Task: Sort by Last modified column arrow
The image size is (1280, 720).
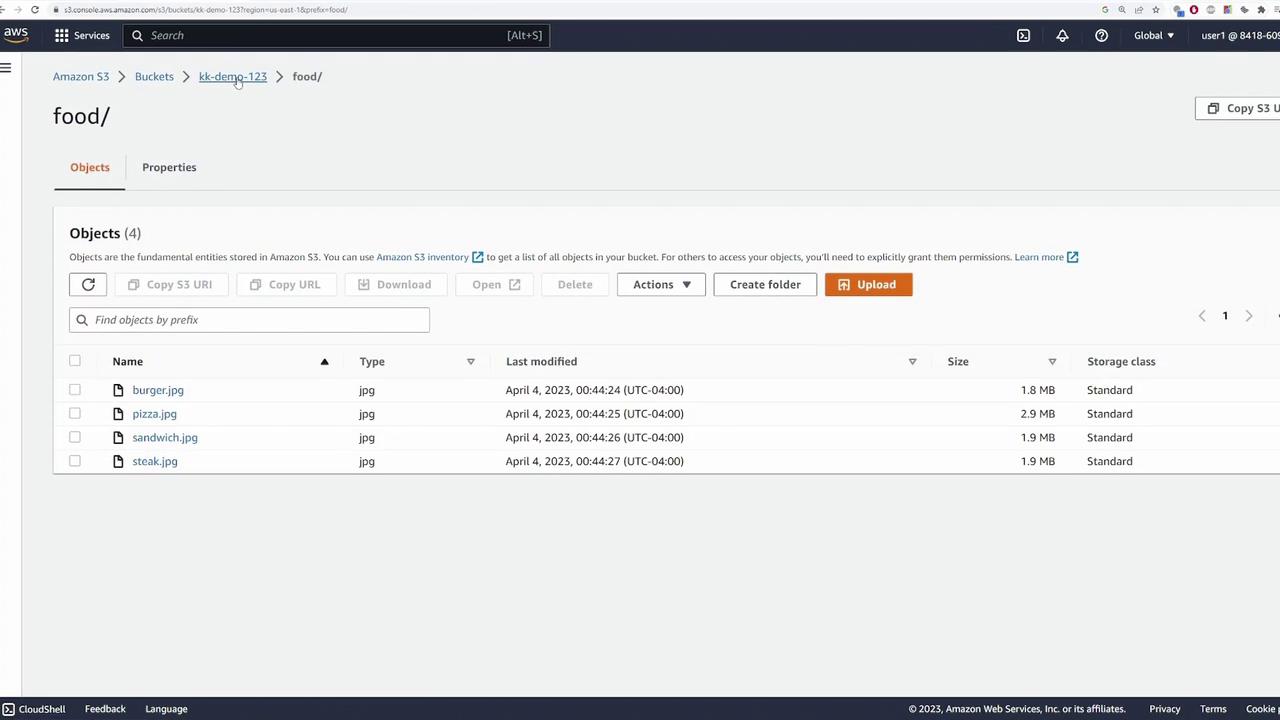Action: click(x=912, y=361)
